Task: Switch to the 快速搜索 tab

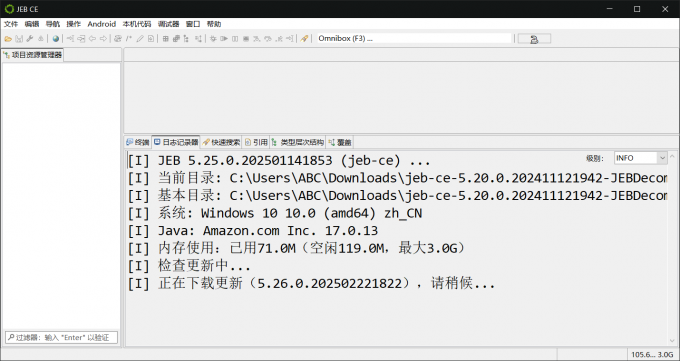Action: coord(221,142)
